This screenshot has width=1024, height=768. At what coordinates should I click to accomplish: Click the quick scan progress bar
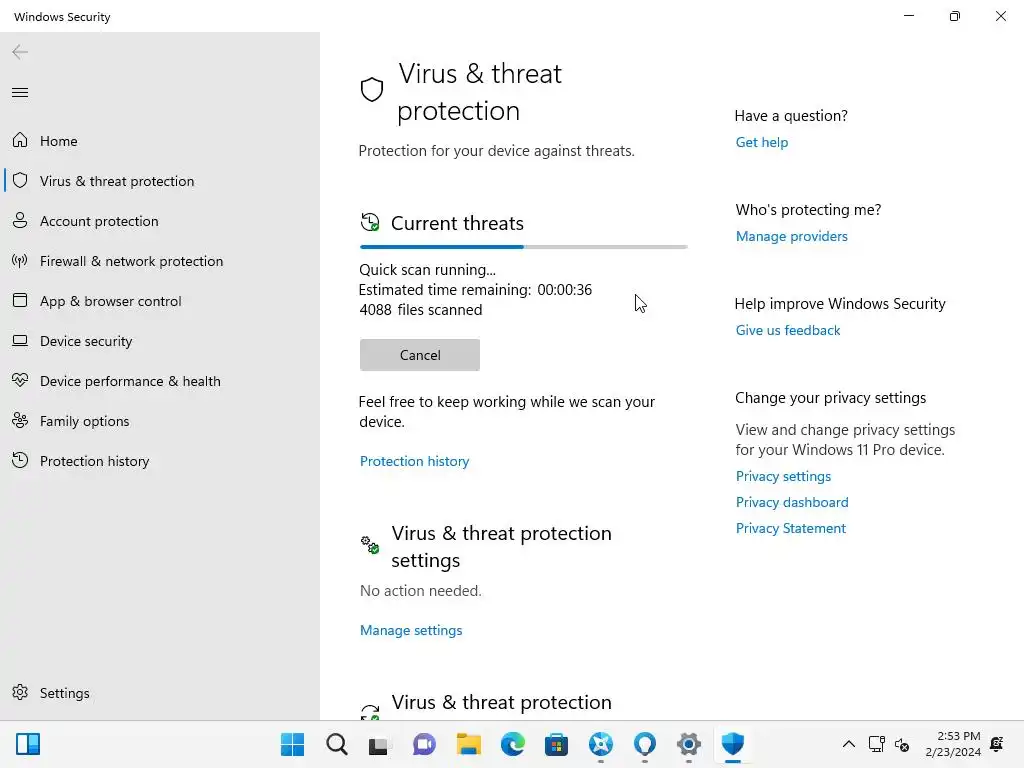tap(523, 247)
